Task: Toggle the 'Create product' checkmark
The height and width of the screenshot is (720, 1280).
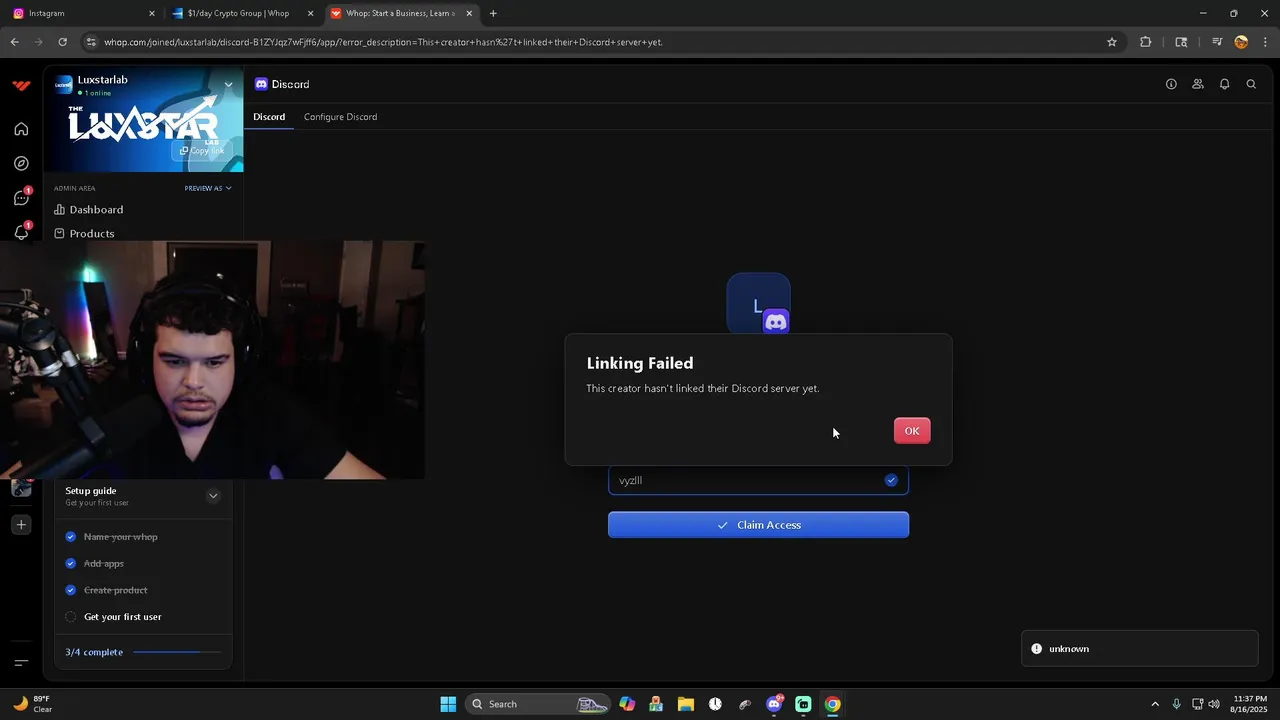Action: click(71, 590)
